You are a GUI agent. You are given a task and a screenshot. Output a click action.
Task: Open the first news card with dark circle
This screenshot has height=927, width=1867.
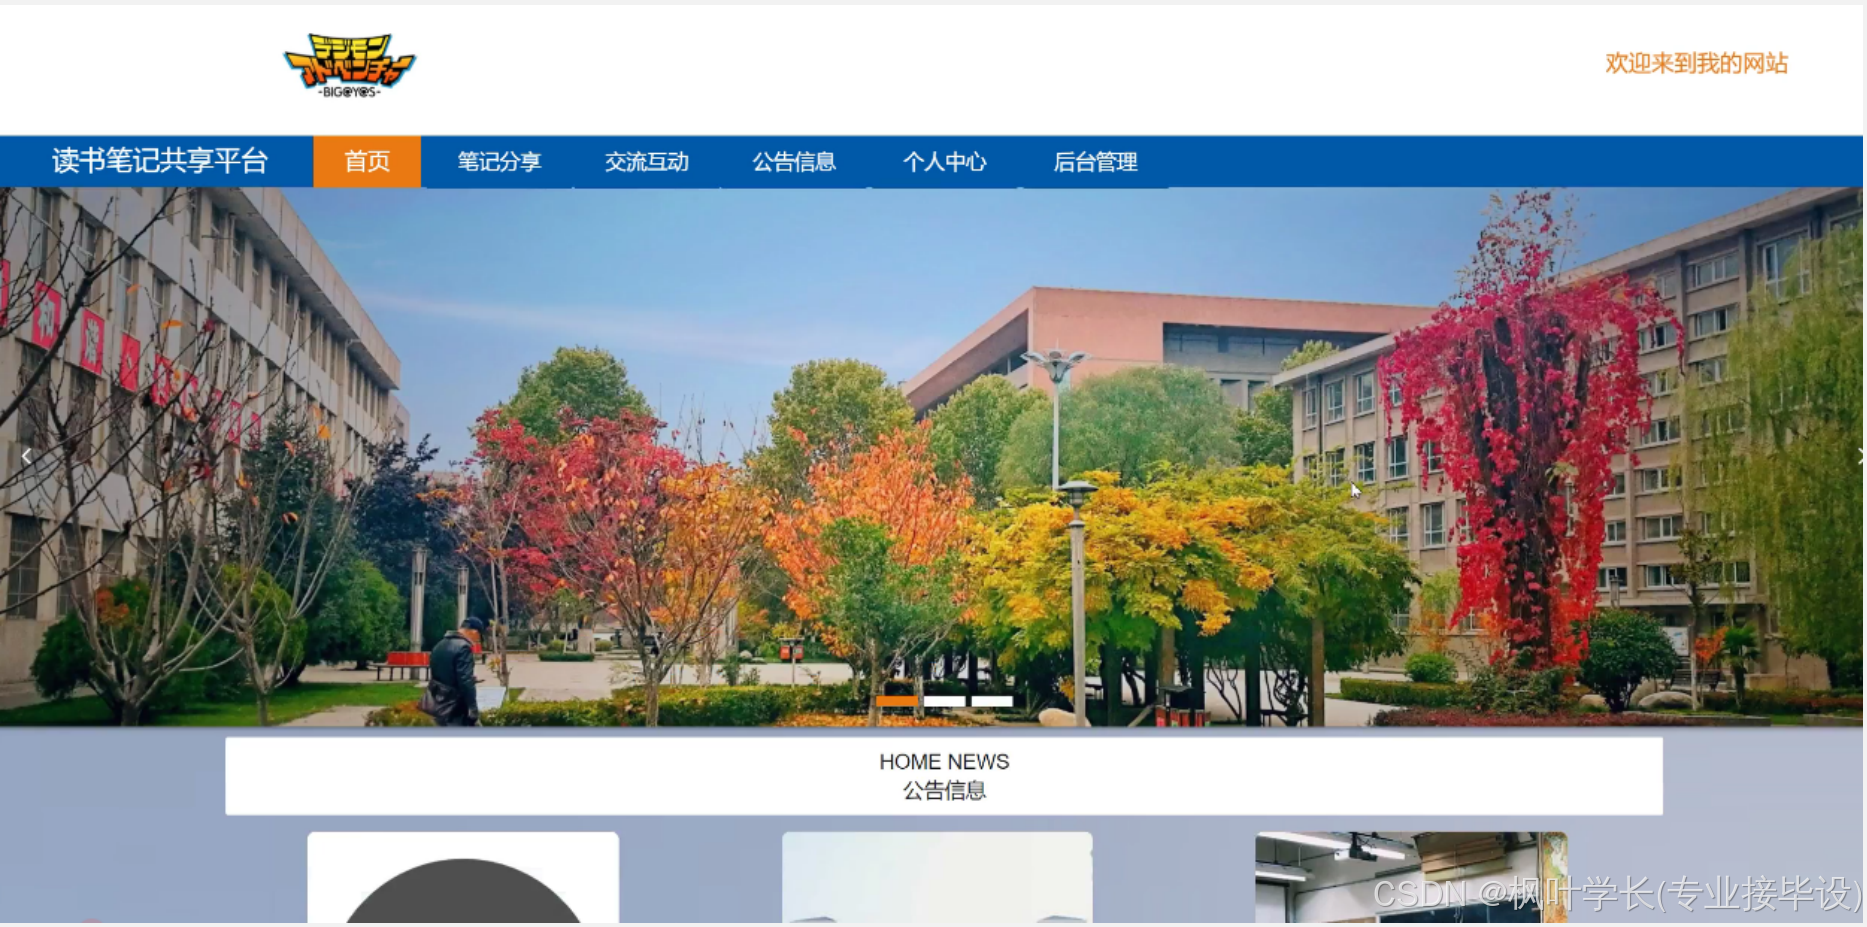463,877
